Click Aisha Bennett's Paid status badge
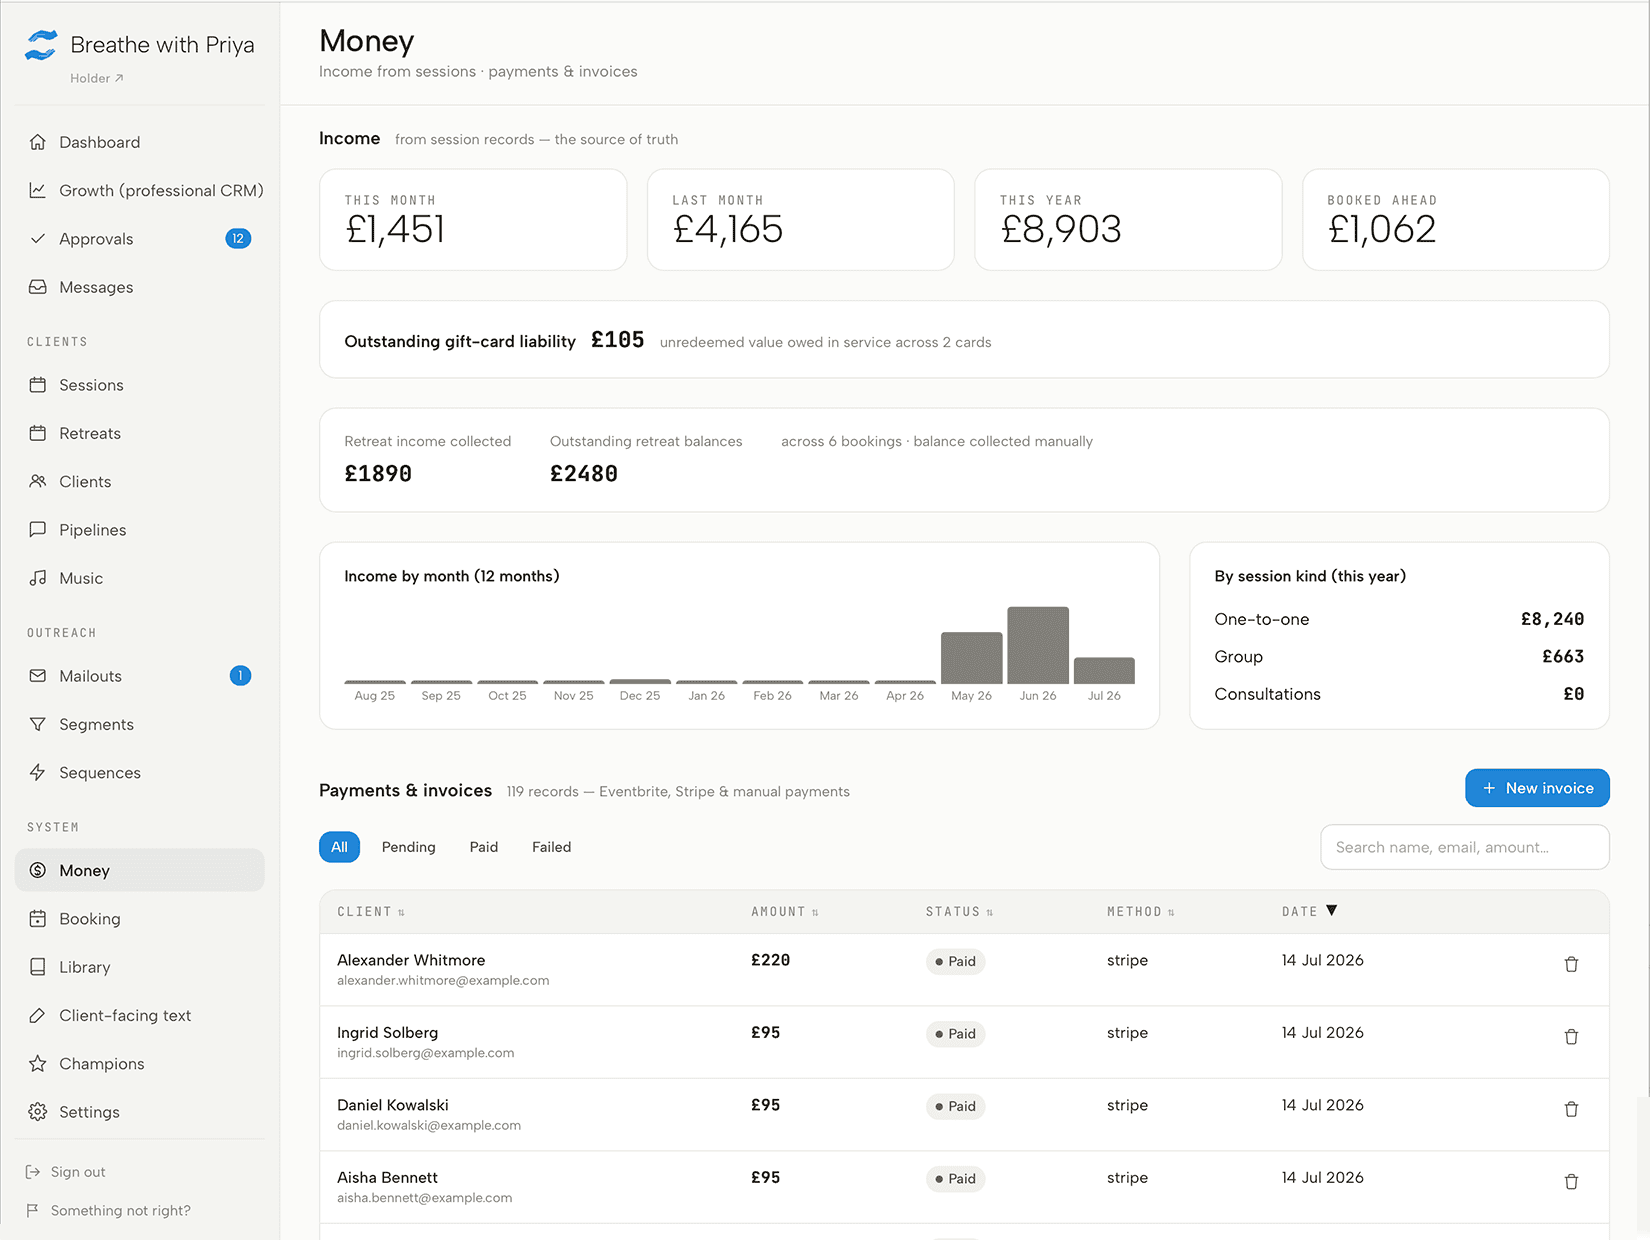The image size is (1650, 1240). click(x=955, y=1179)
